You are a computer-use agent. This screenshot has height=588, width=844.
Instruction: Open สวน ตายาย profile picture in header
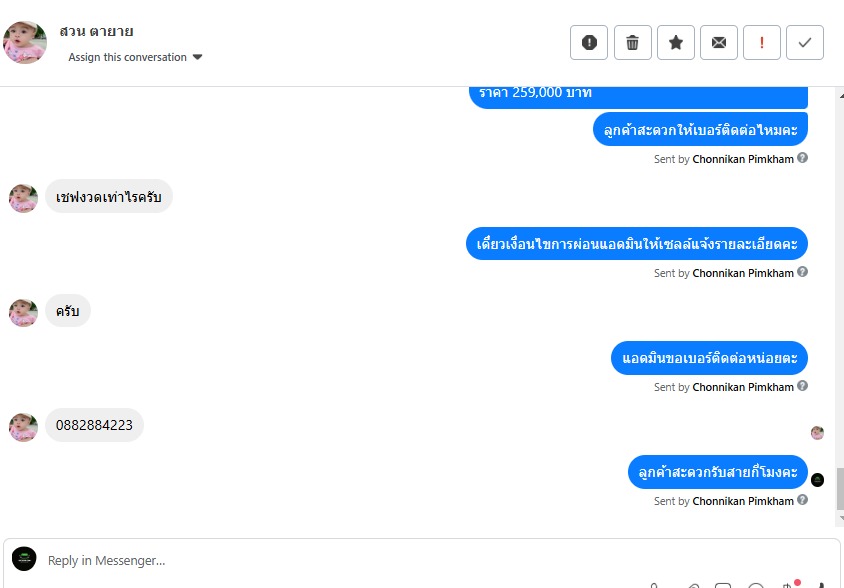point(25,43)
